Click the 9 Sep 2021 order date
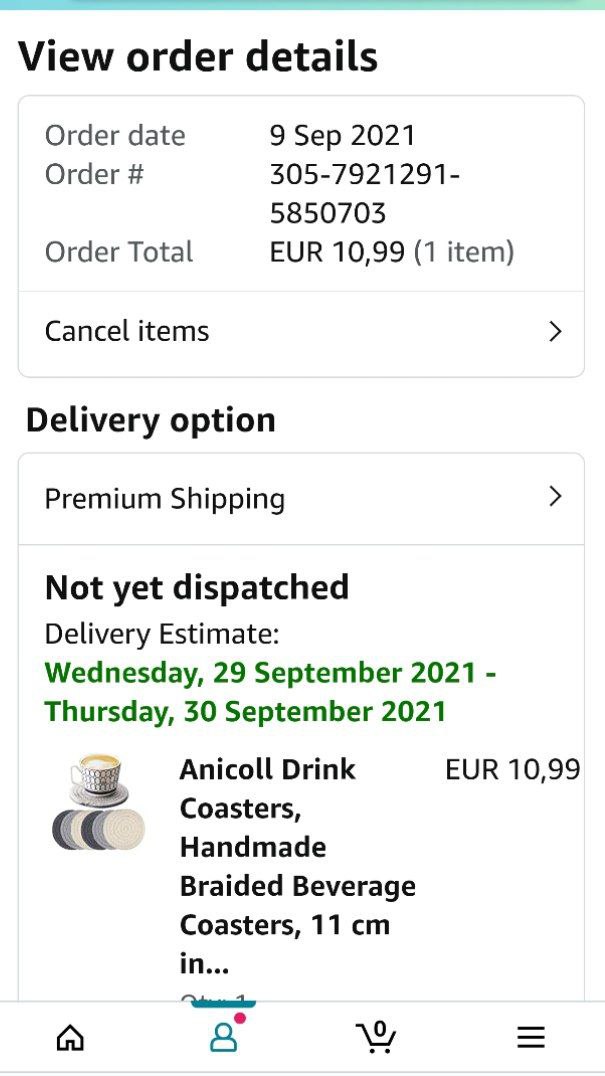Screen dimensions: 605x1076 click(x=342, y=135)
